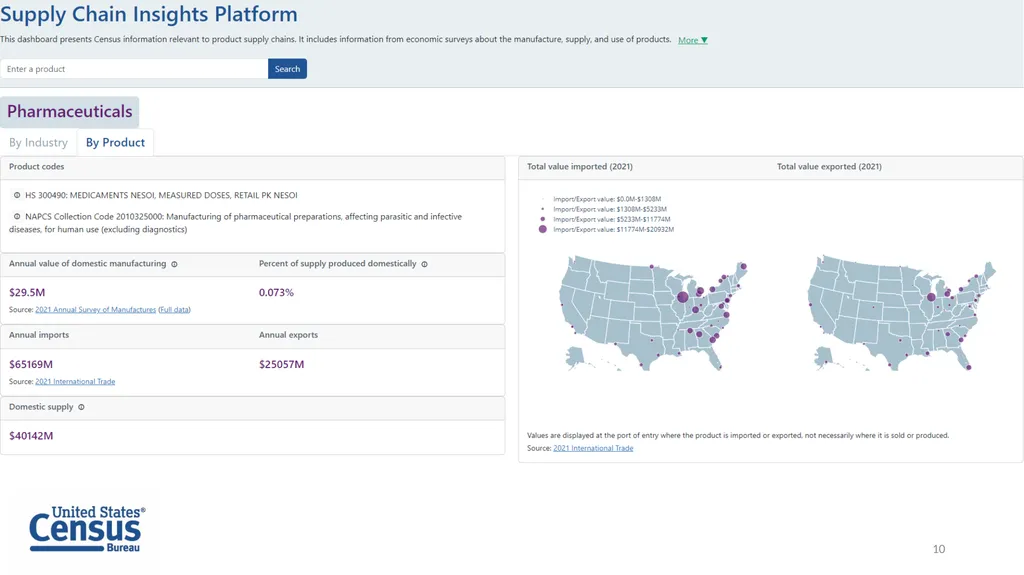Click the Total value imported (2021) map
The image size is (1024, 575).
pyautogui.click(x=653, y=313)
